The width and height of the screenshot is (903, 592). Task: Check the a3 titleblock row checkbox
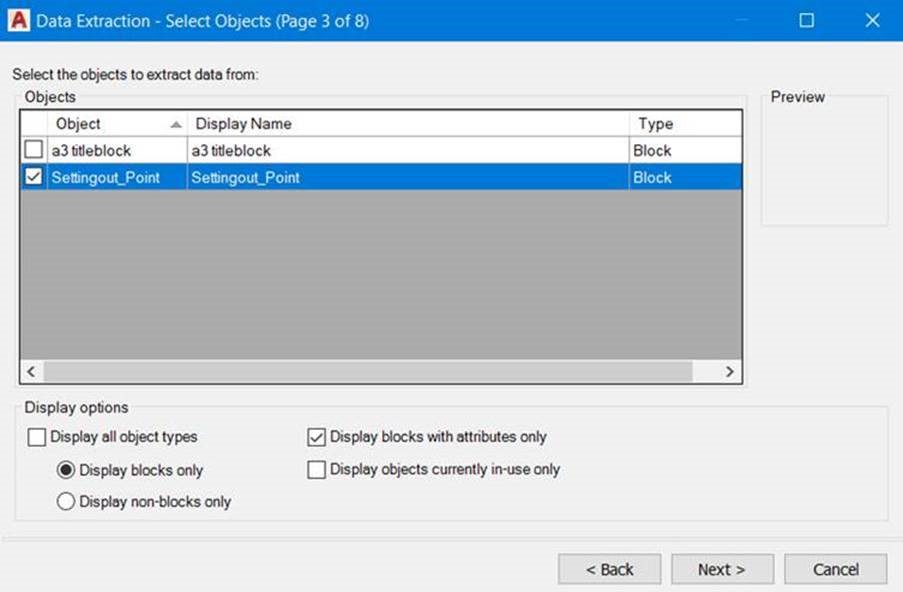tap(33, 150)
